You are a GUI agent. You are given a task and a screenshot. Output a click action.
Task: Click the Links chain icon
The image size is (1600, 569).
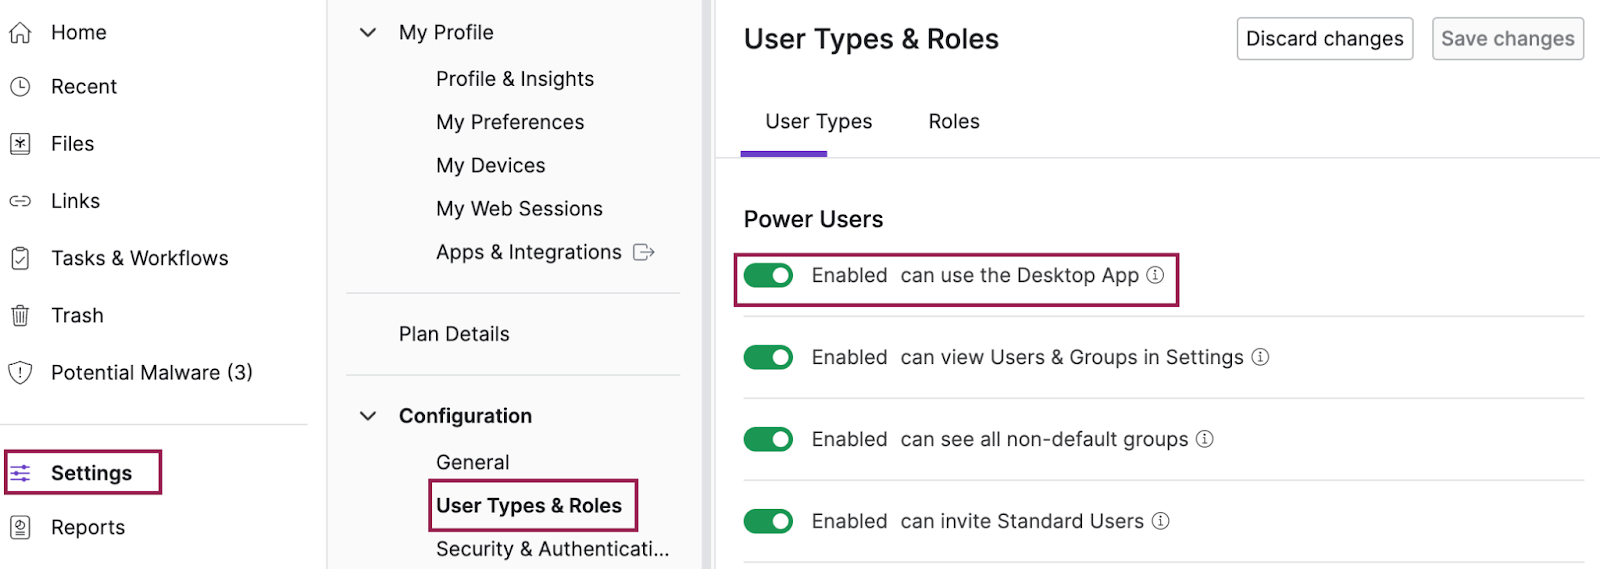point(20,201)
